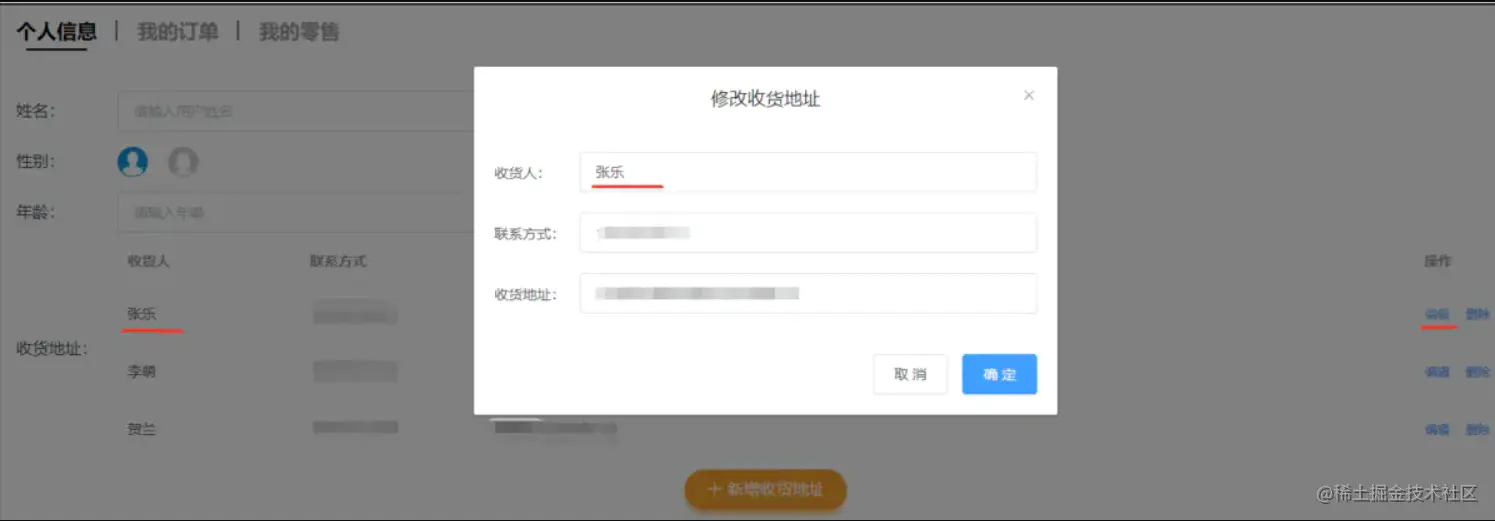The image size is (1495, 521).
Task: Select recipient name 贺兰 in address table
Action: (141, 430)
